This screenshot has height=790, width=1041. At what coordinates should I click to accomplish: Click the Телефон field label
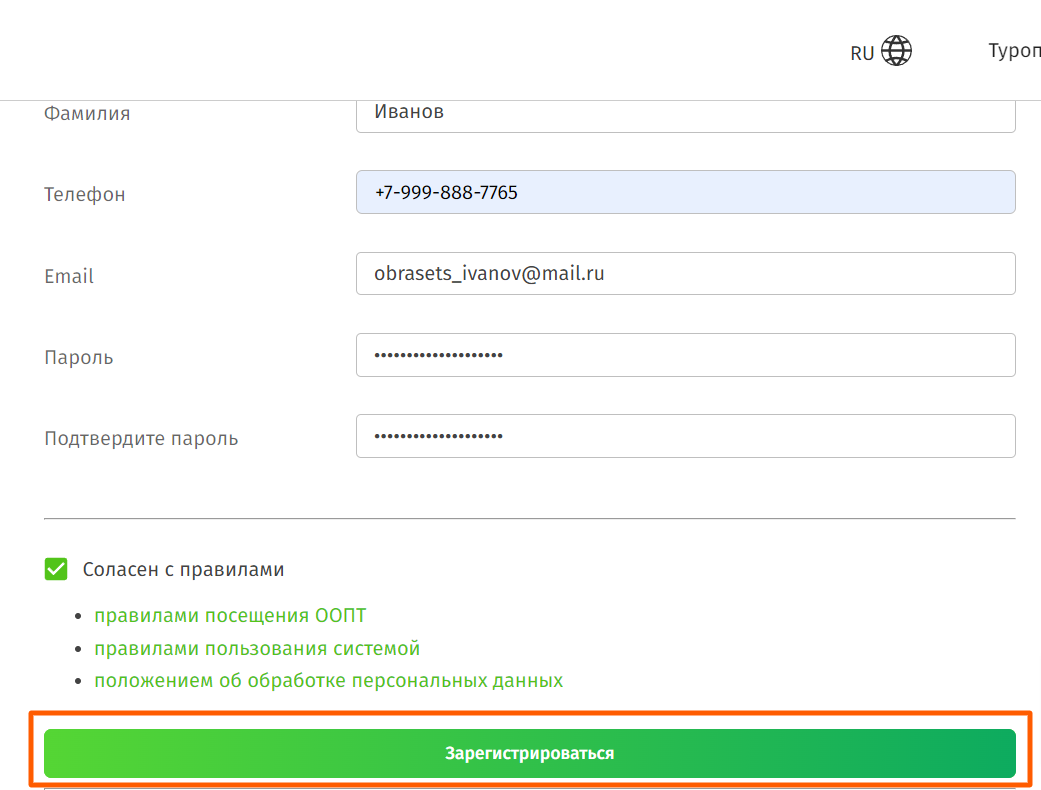click(85, 195)
